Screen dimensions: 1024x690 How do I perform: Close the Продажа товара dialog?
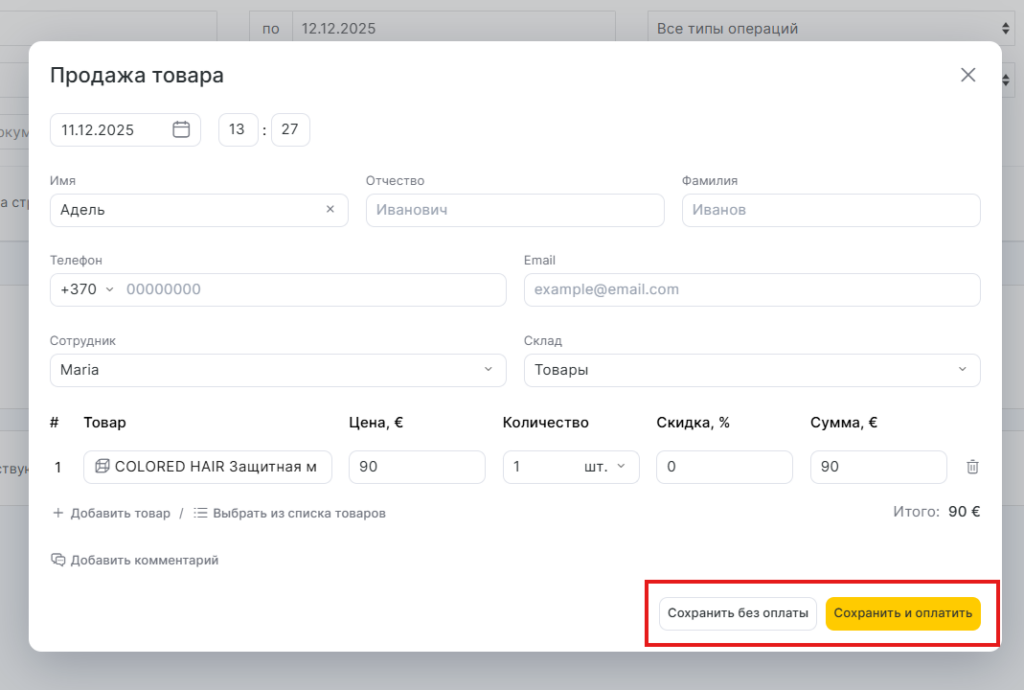tap(967, 75)
